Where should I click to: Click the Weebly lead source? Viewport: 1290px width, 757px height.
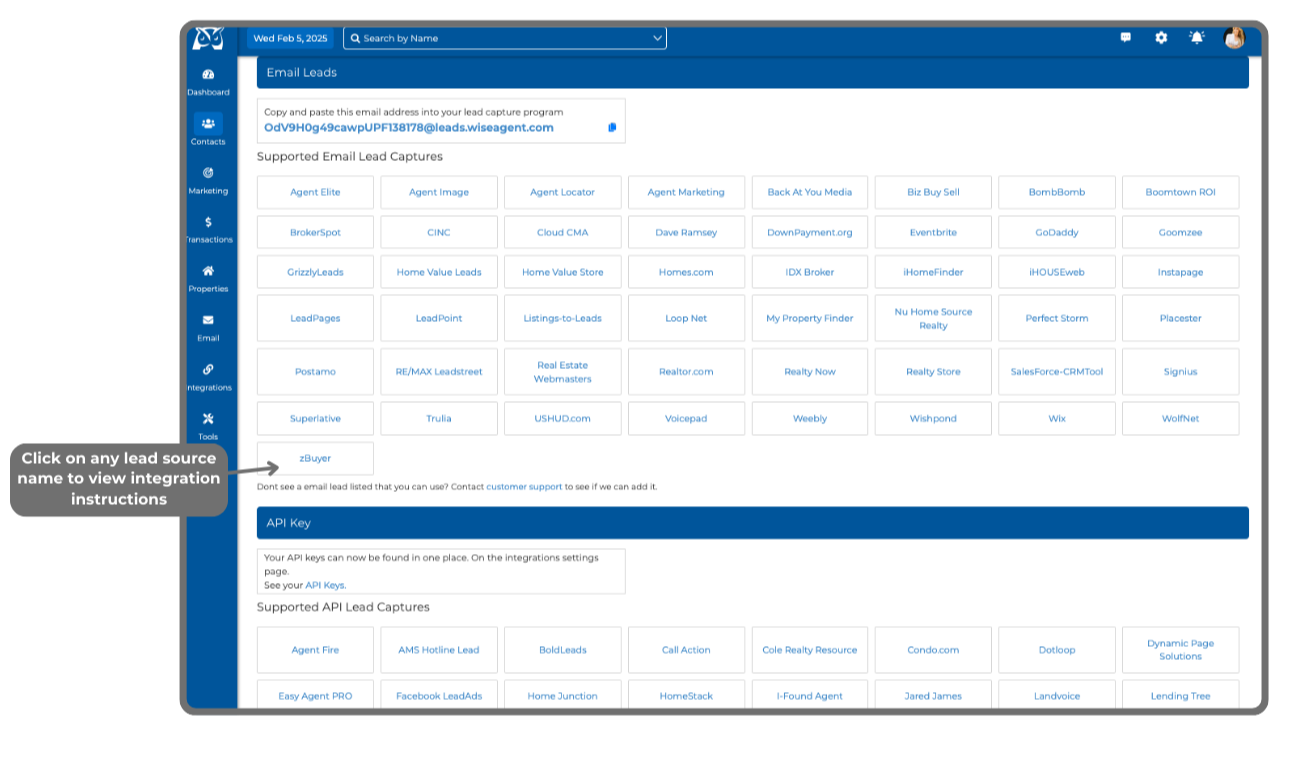pyautogui.click(x=810, y=419)
